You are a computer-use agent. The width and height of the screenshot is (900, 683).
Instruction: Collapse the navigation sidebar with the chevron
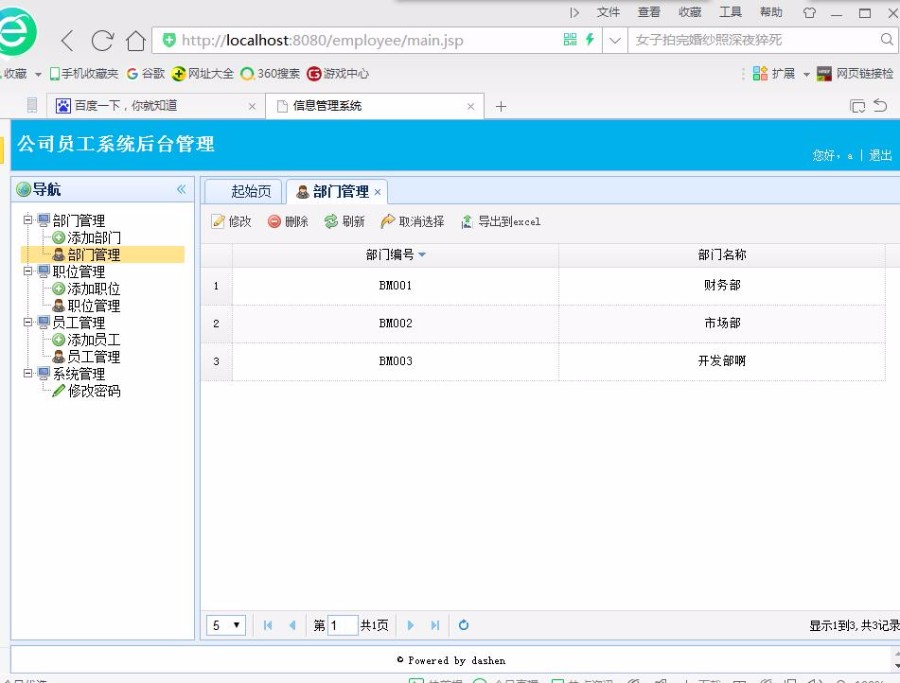(182, 190)
